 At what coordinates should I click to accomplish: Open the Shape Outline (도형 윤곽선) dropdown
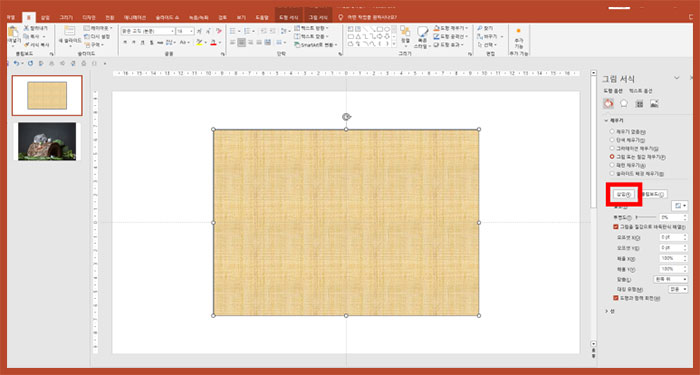point(451,36)
